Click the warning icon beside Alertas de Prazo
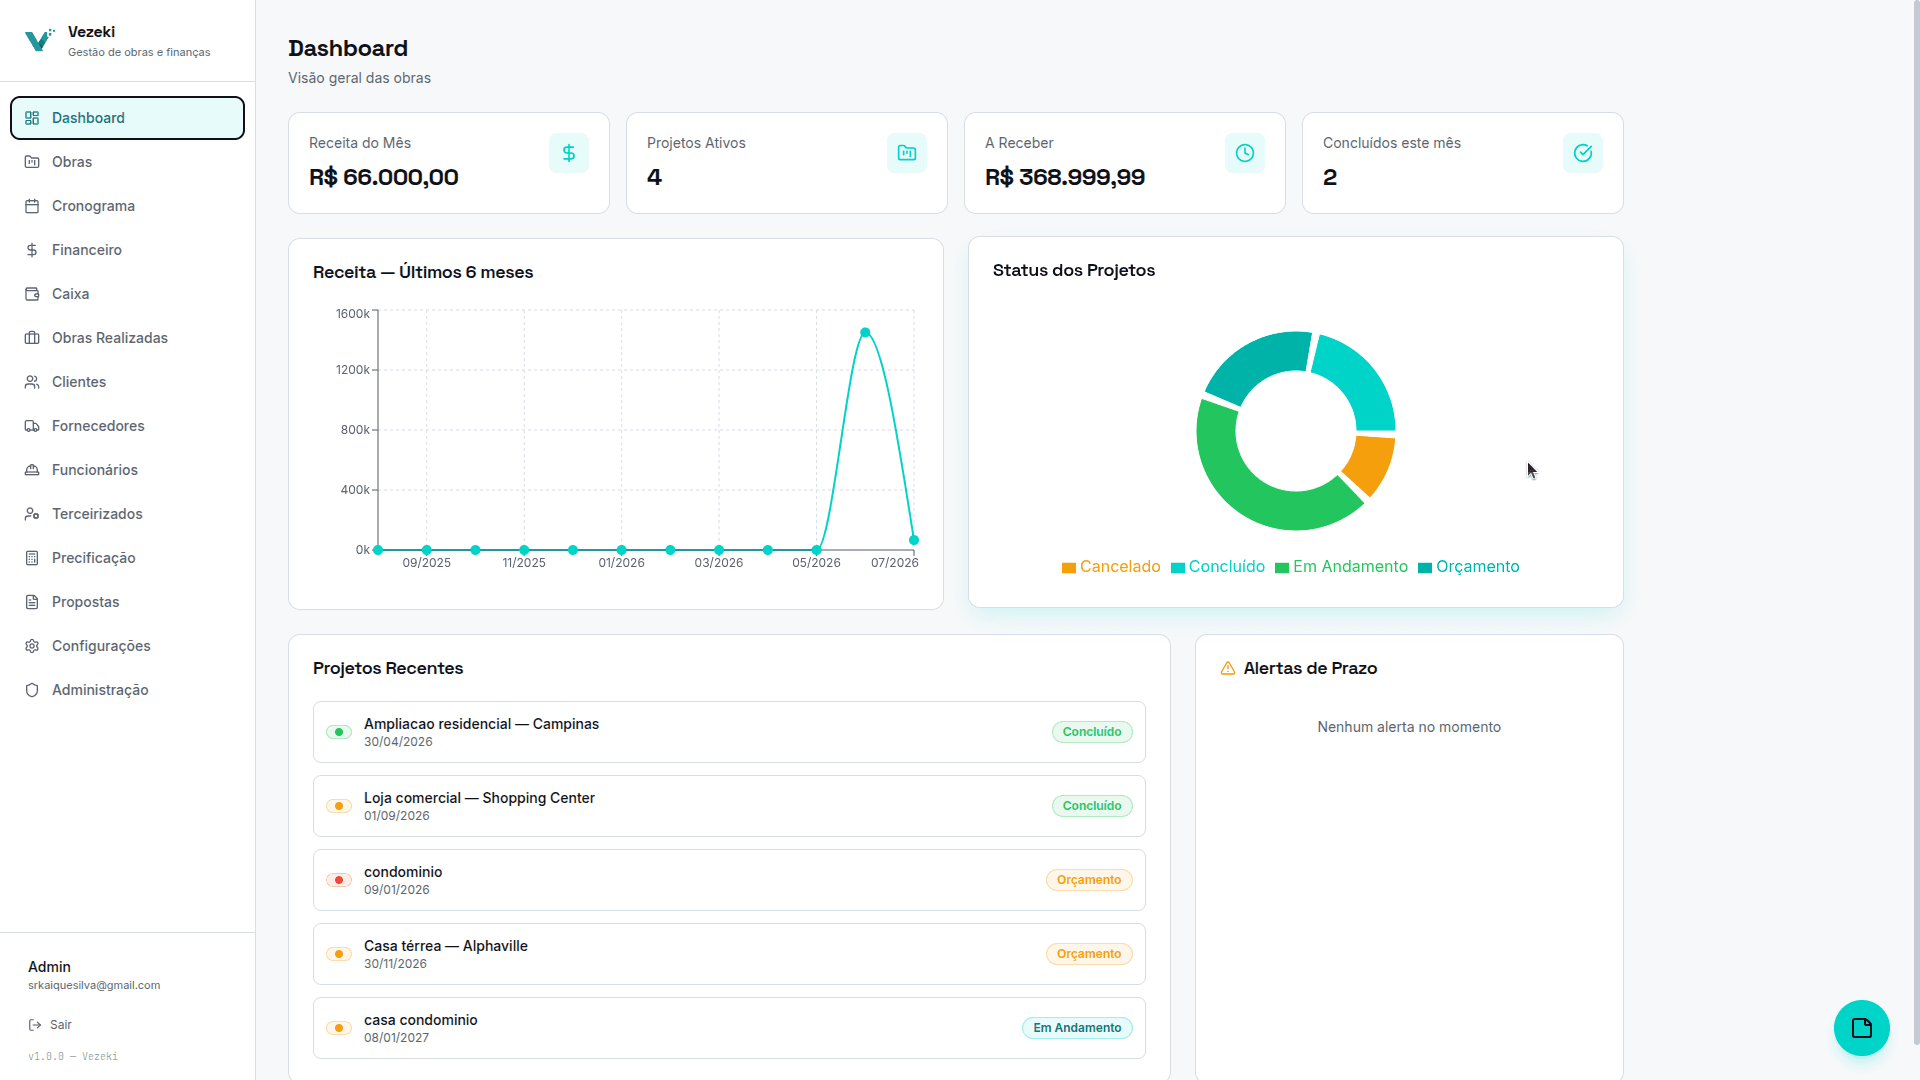Image resolution: width=1920 pixels, height=1080 pixels. [1228, 668]
